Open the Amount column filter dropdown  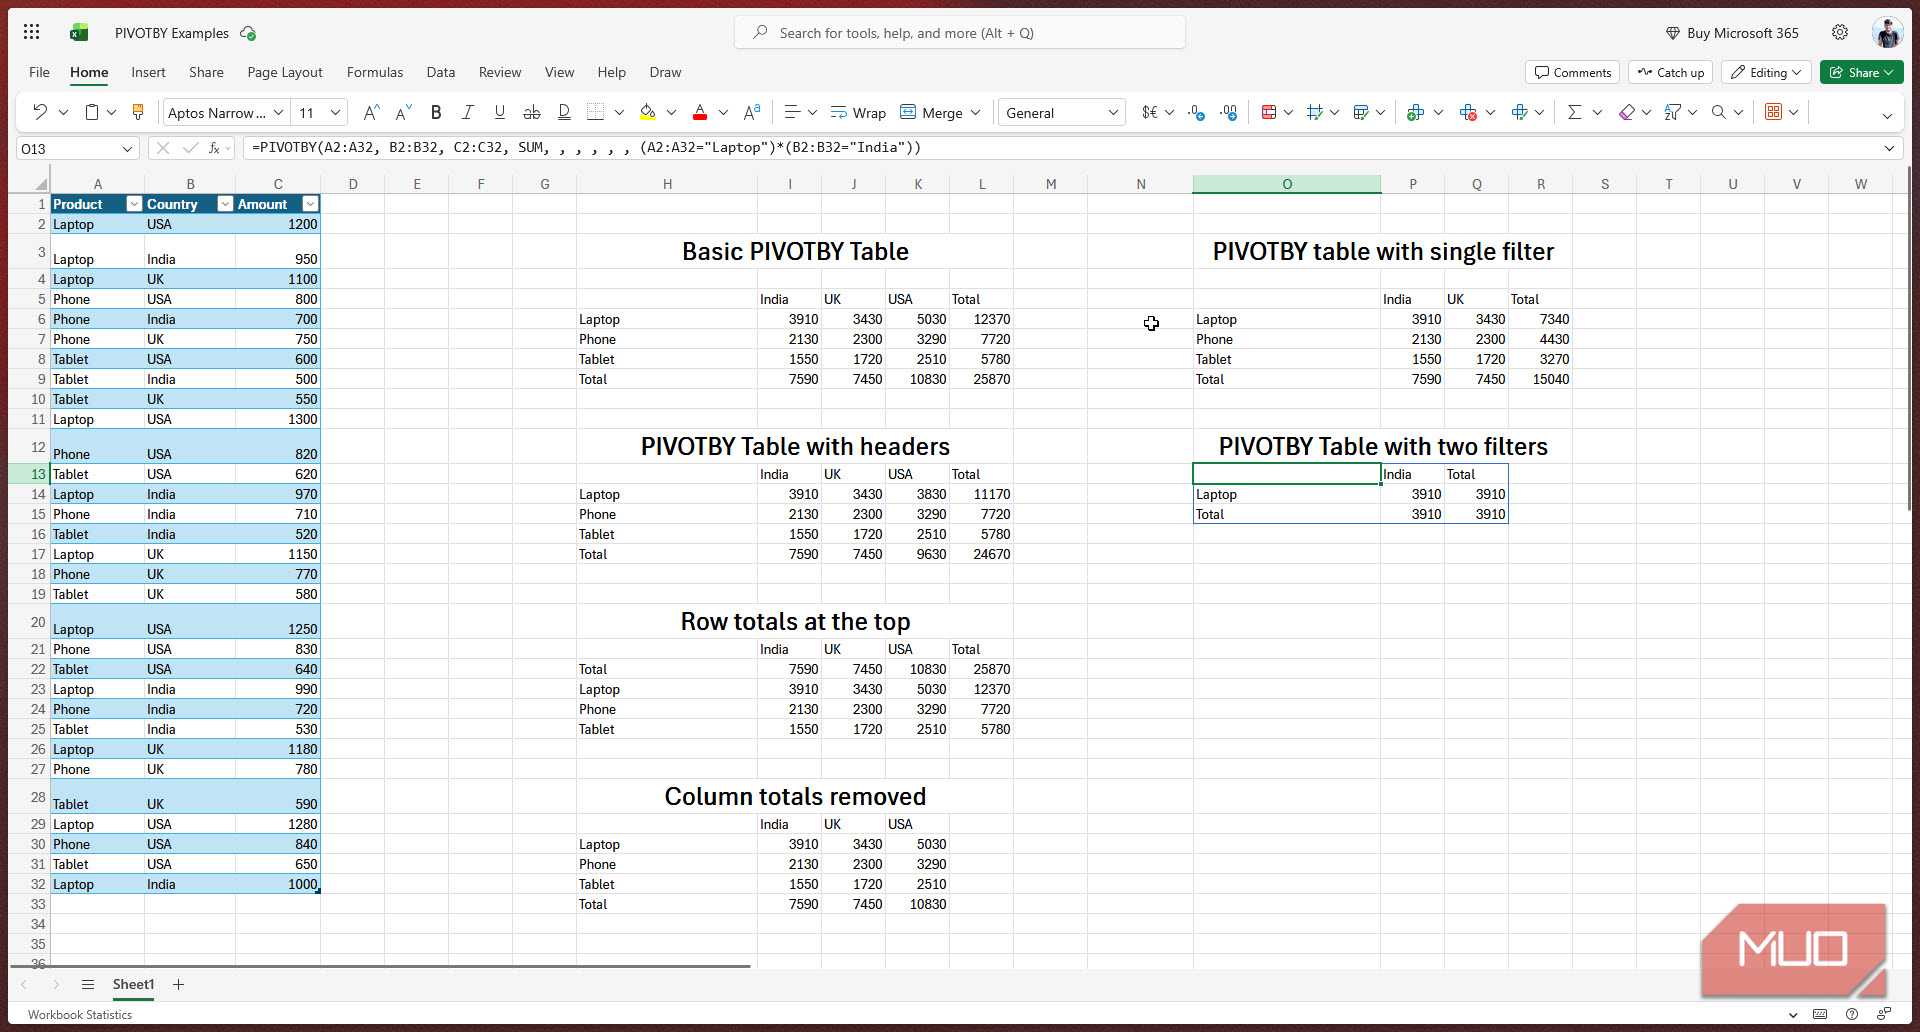(310, 204)
